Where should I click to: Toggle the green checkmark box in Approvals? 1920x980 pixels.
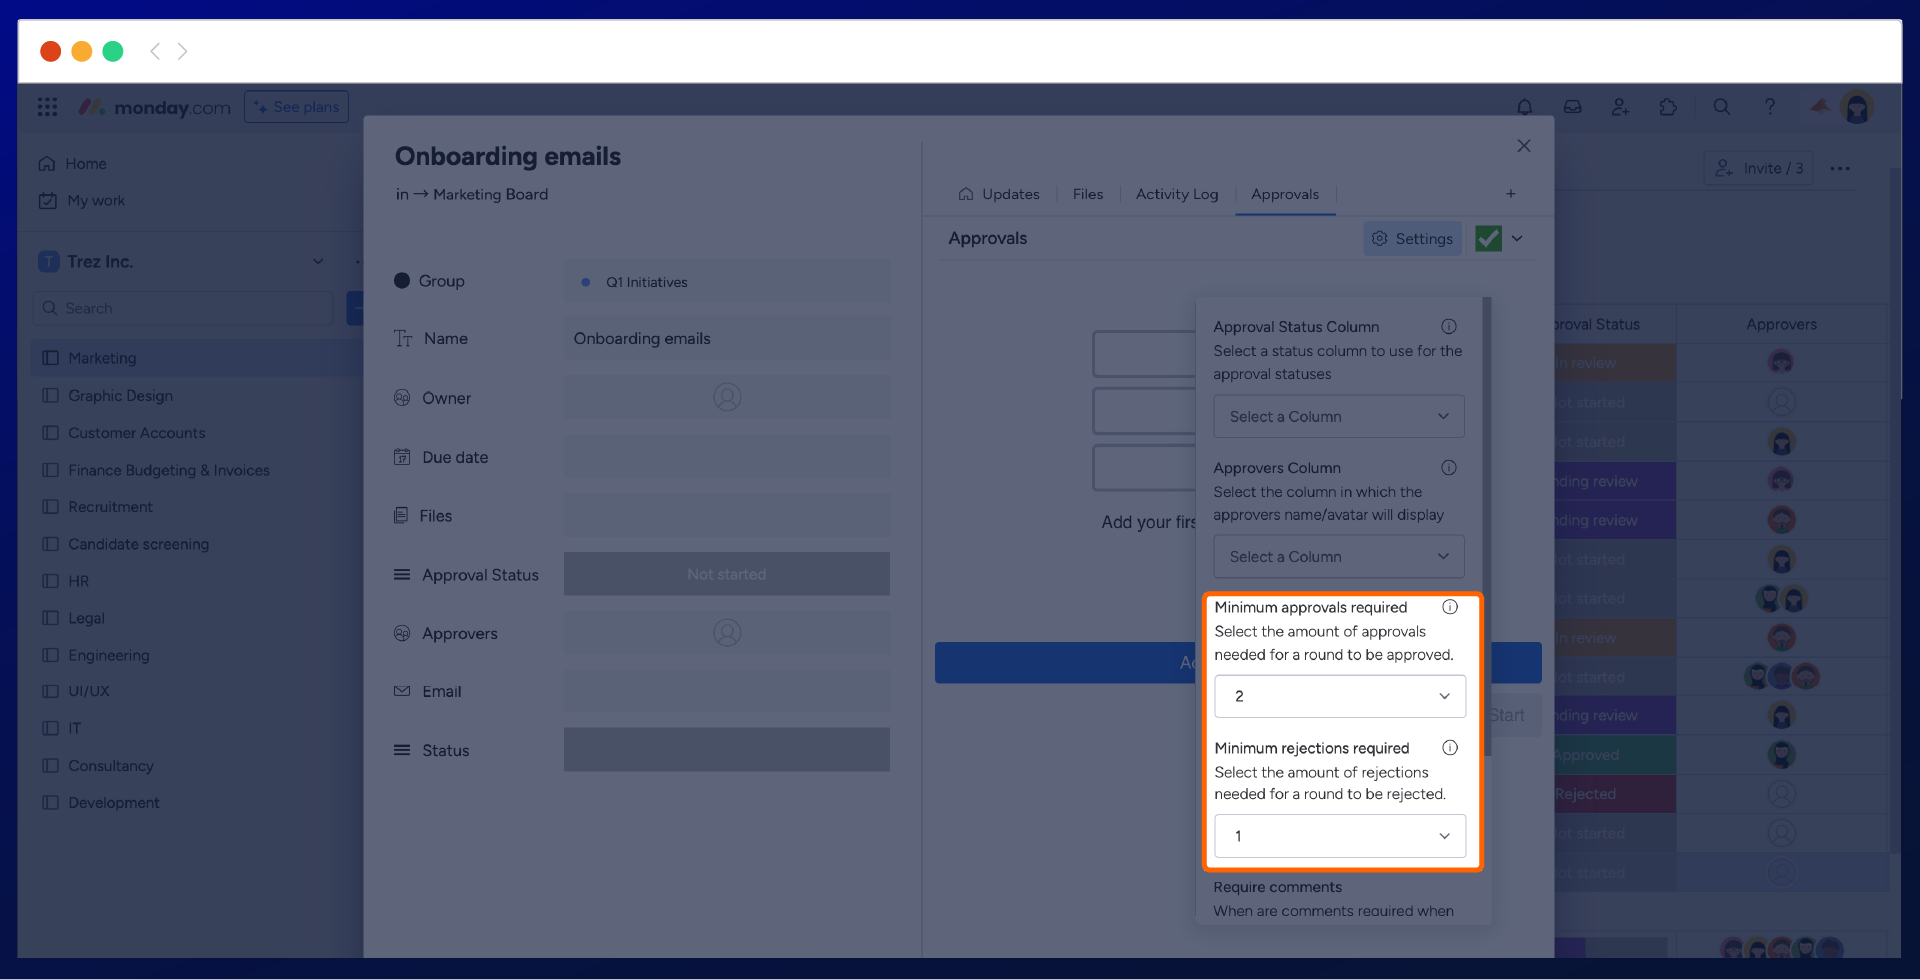click(x=1488, y=238)
